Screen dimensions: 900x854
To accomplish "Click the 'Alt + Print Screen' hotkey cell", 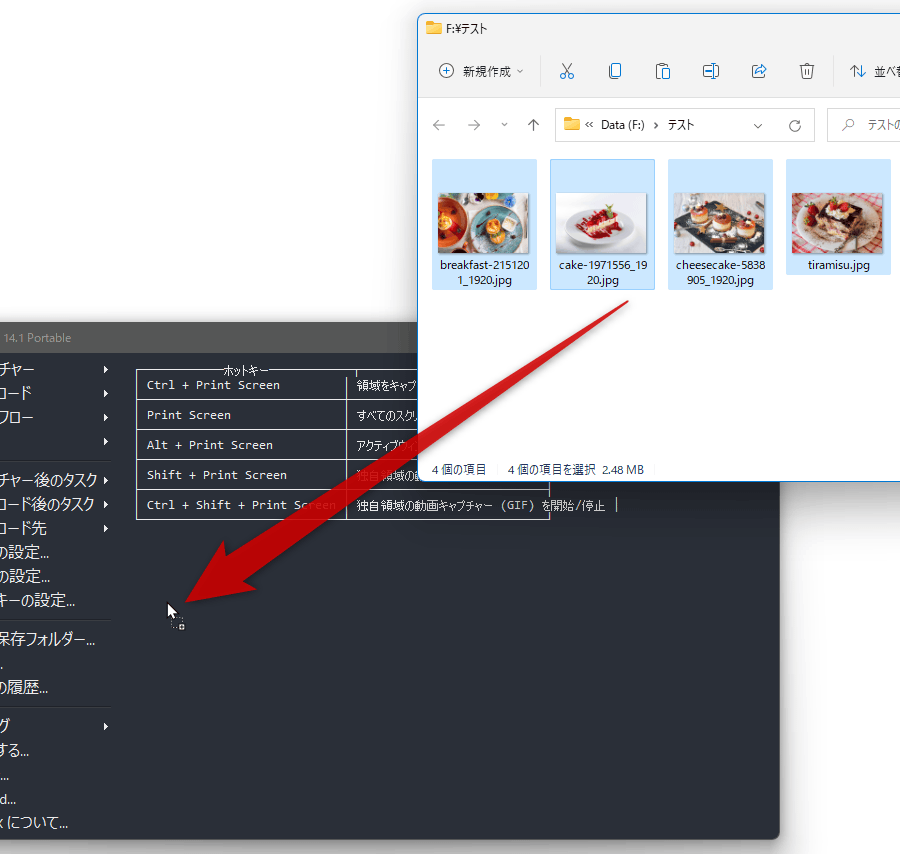I will pyautogui.click(x=241, y=445).
